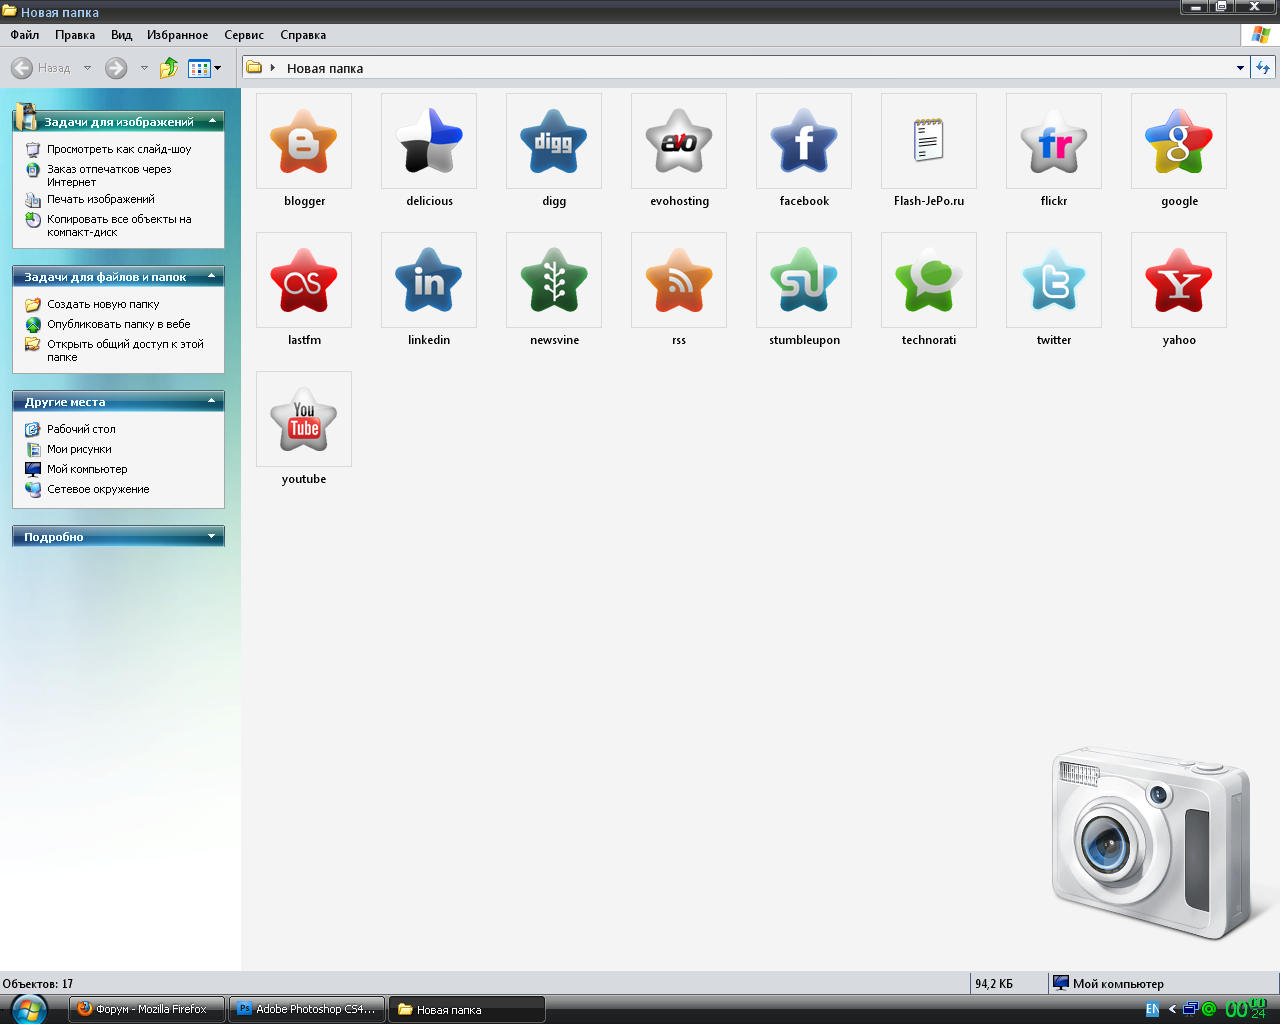
Task: Click the refresh button beside address bar
Action: pyautogui.click(x=1263, y=68)
